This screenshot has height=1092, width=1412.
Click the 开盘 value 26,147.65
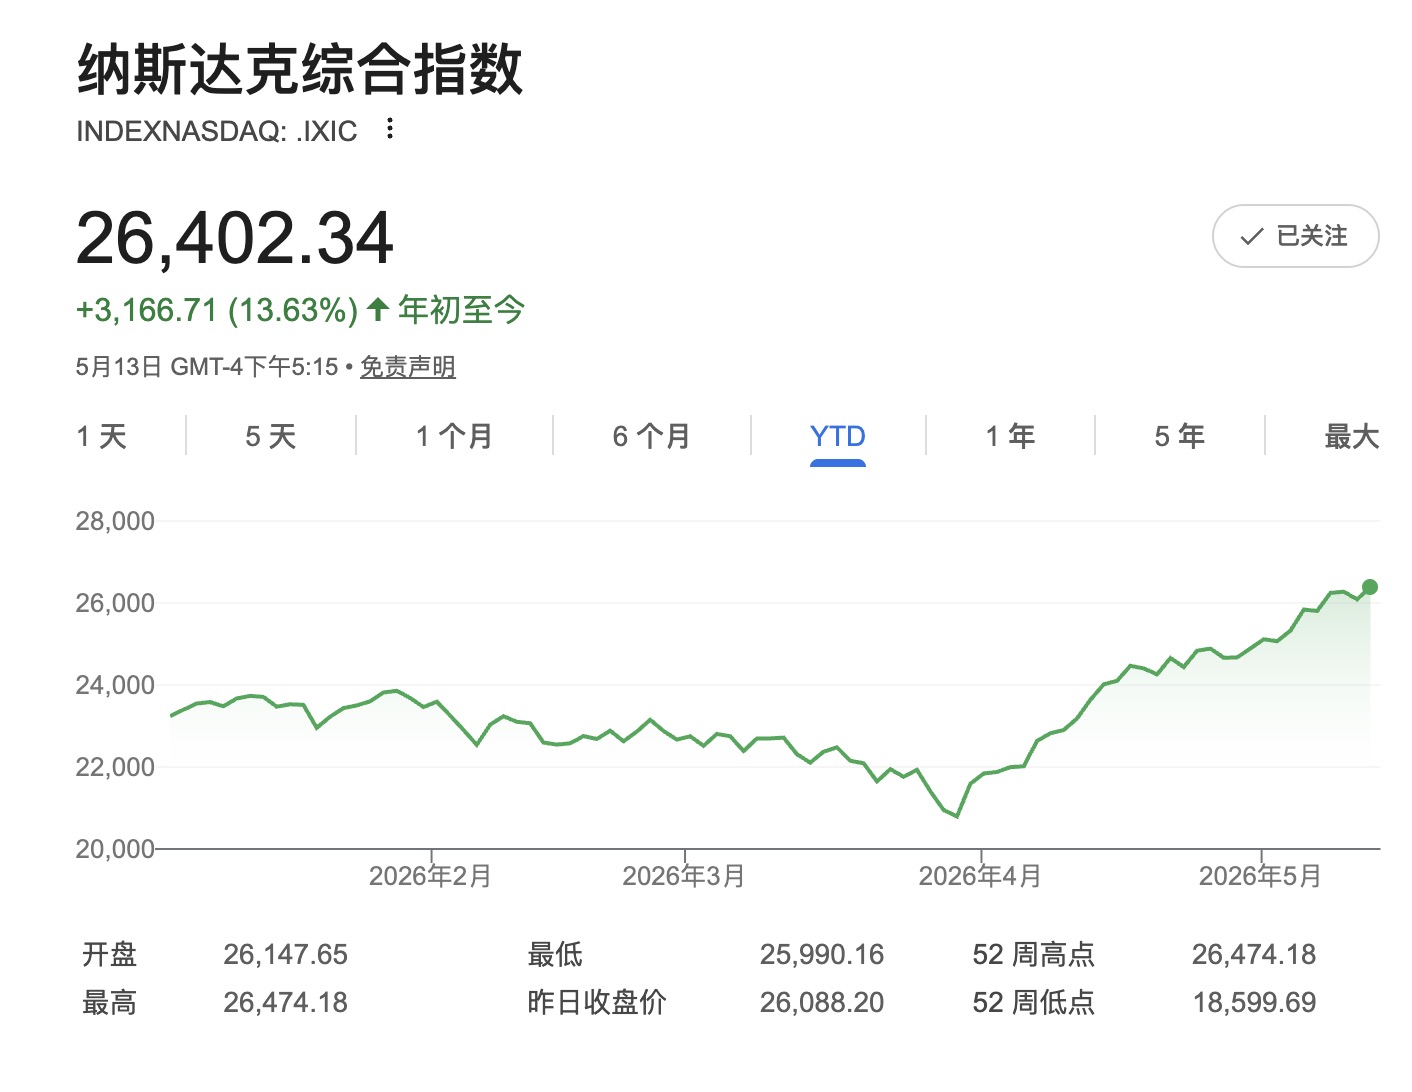pyautogui.click(x=285, y=954)
